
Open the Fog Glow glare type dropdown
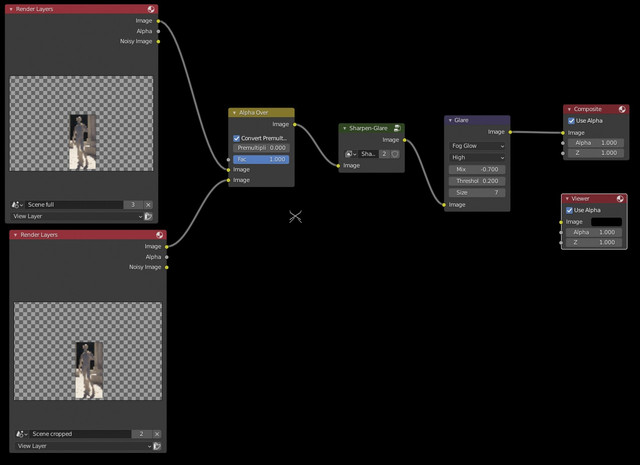tap(477, 146)
